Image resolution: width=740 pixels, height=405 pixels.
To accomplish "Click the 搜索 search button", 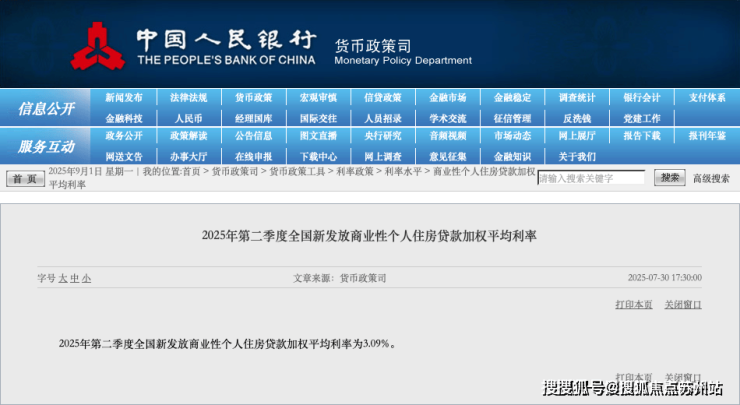I will [670, 177].
